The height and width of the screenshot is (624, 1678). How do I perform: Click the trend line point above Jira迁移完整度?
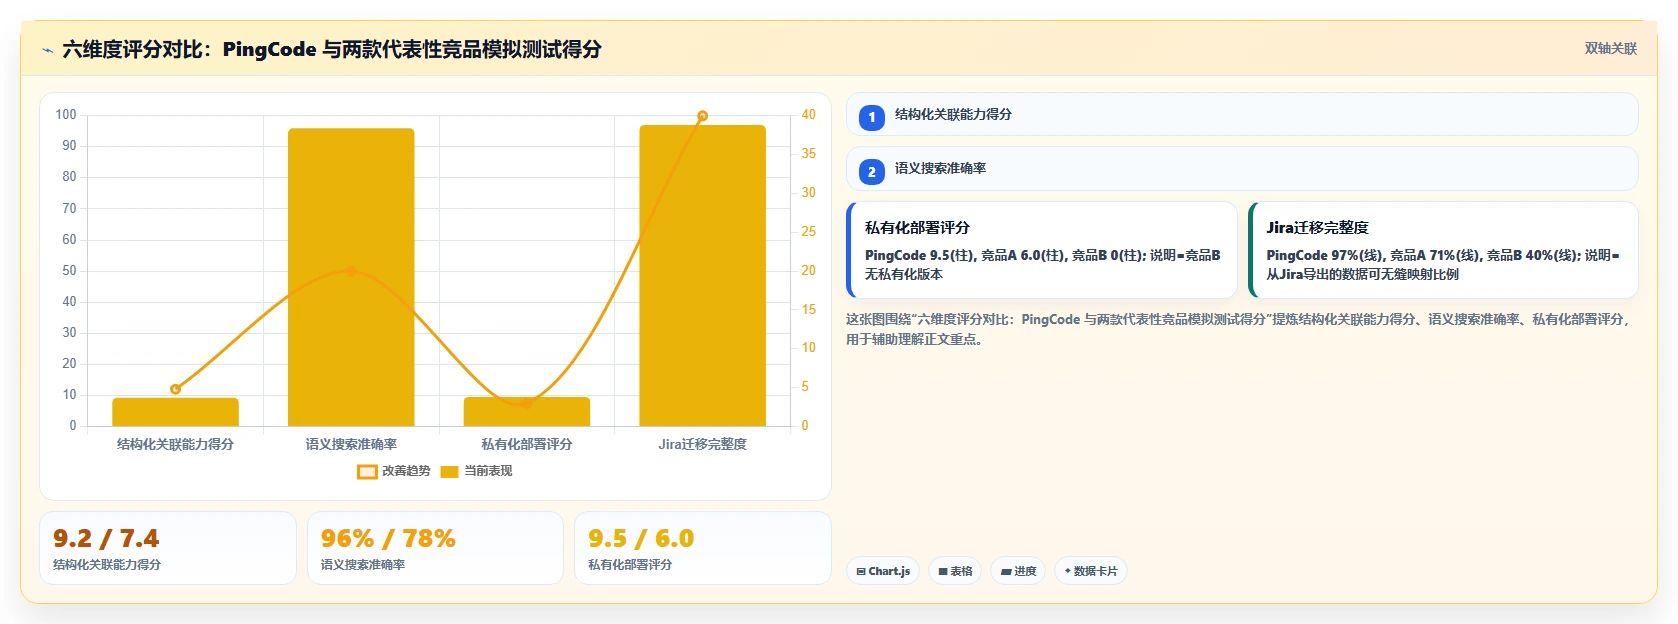click(702, 116)
